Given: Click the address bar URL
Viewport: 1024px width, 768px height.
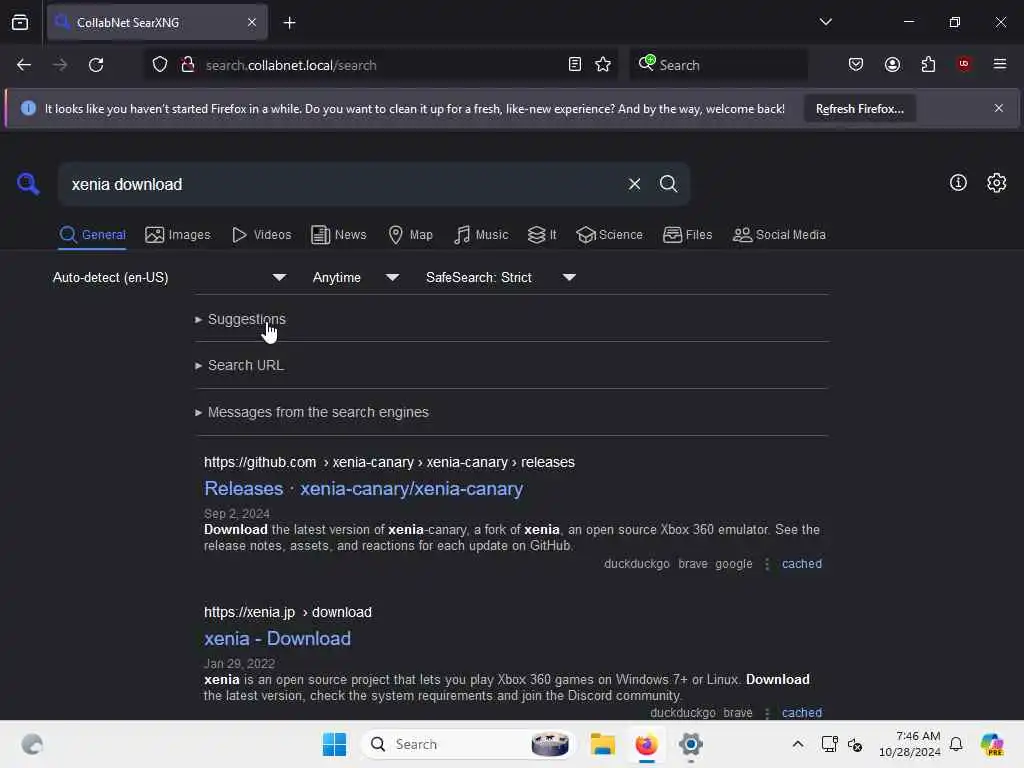Looking at the screenshot, I should pyautogui.click(x=291, y=65).
